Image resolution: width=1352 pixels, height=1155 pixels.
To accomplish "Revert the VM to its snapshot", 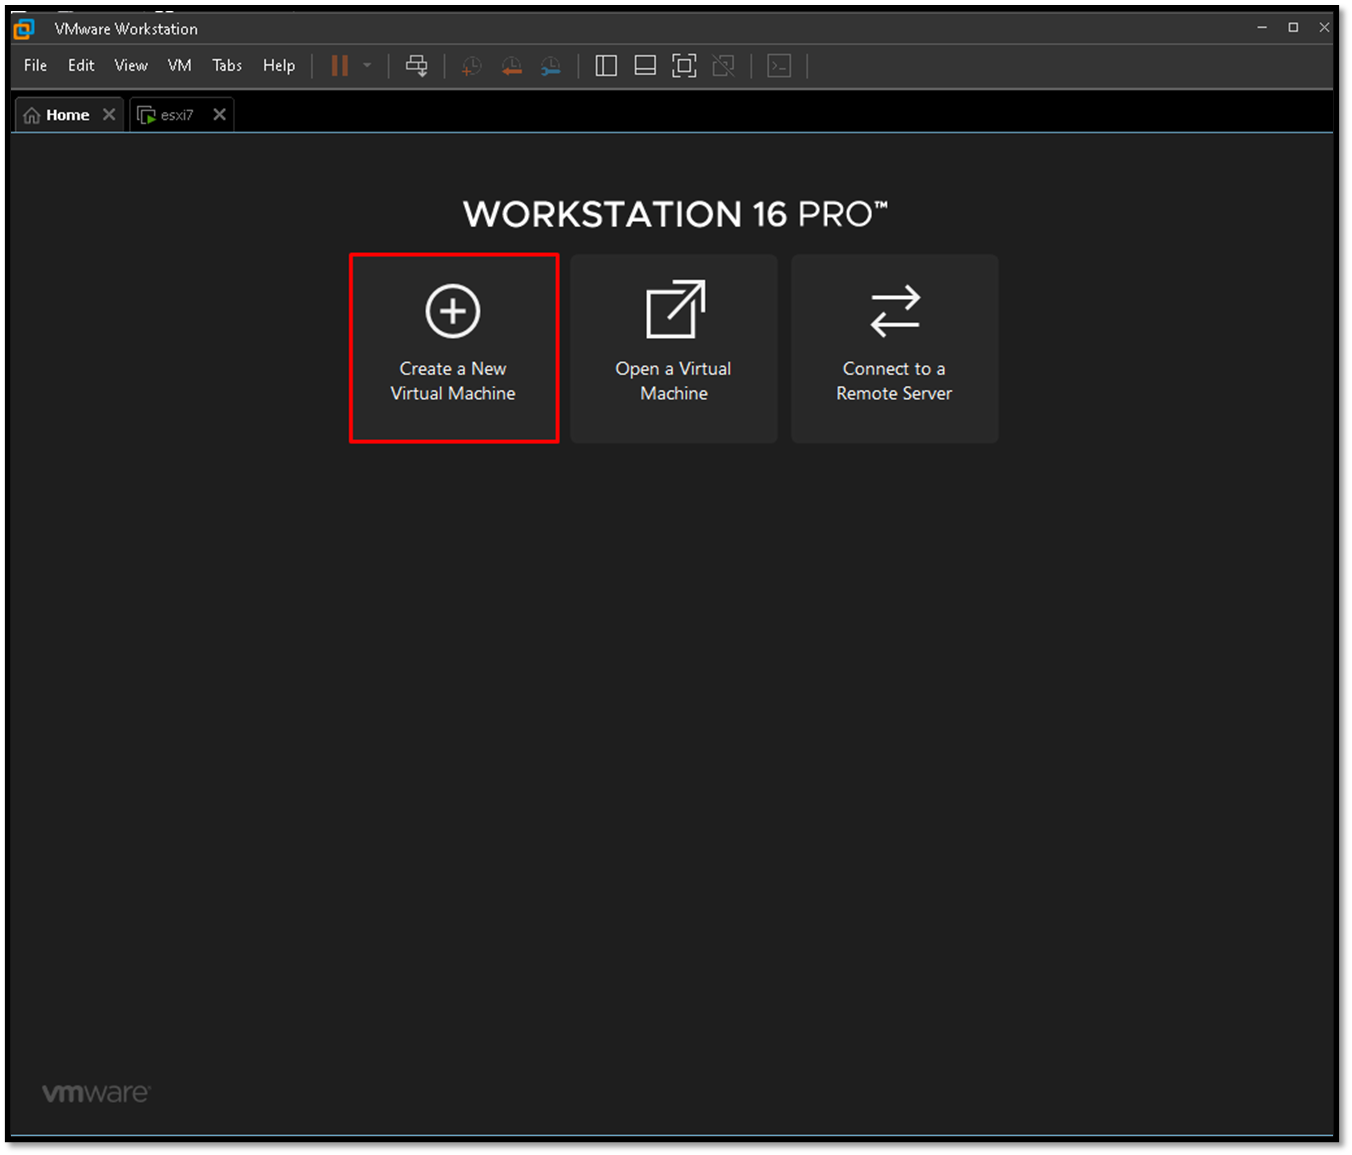I will [511, 66].
